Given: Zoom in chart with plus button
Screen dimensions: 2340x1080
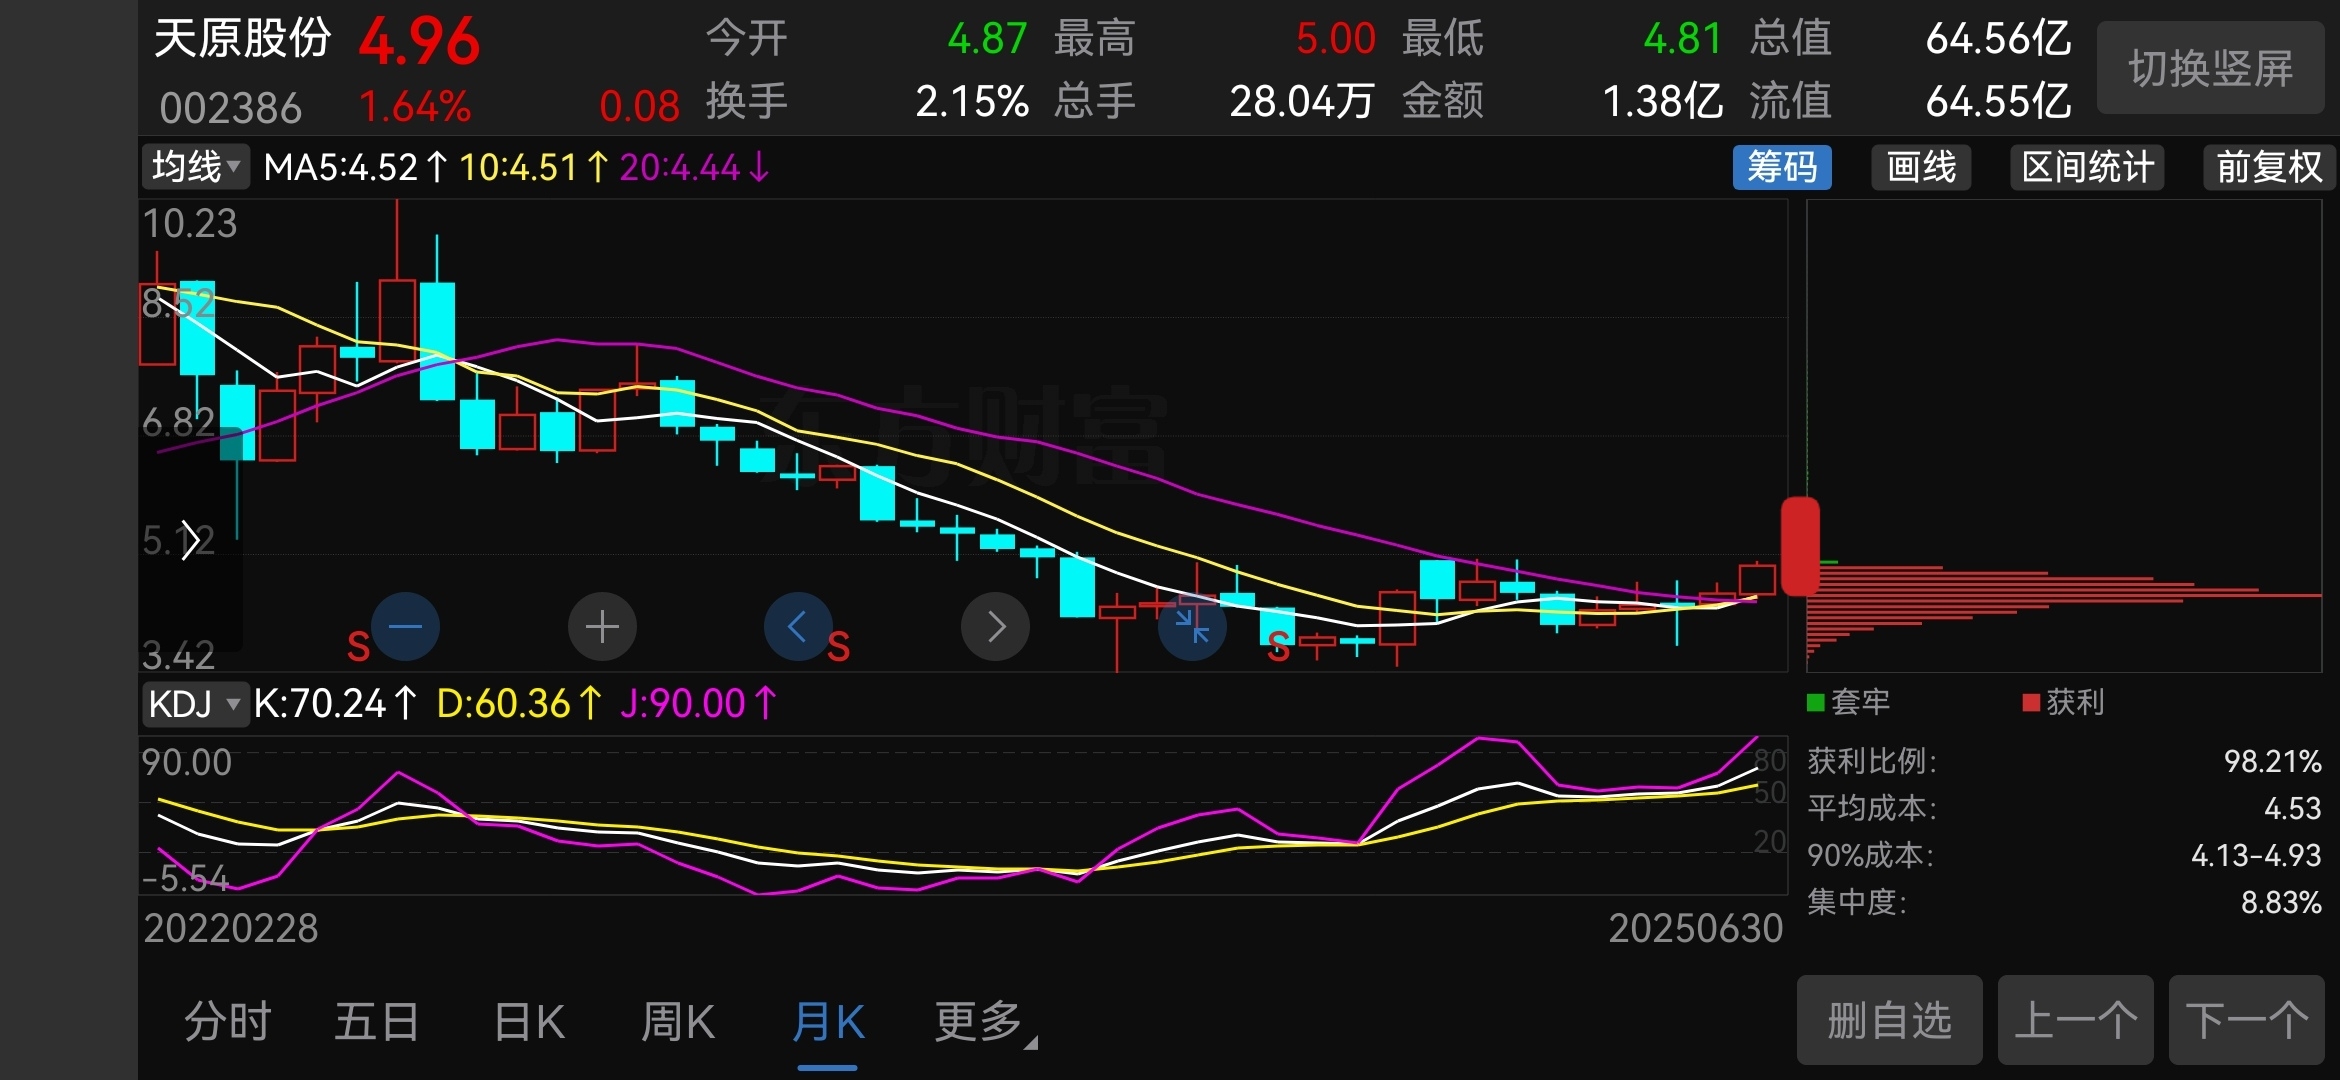Looking at the screenshot, I should click(602, 627).
